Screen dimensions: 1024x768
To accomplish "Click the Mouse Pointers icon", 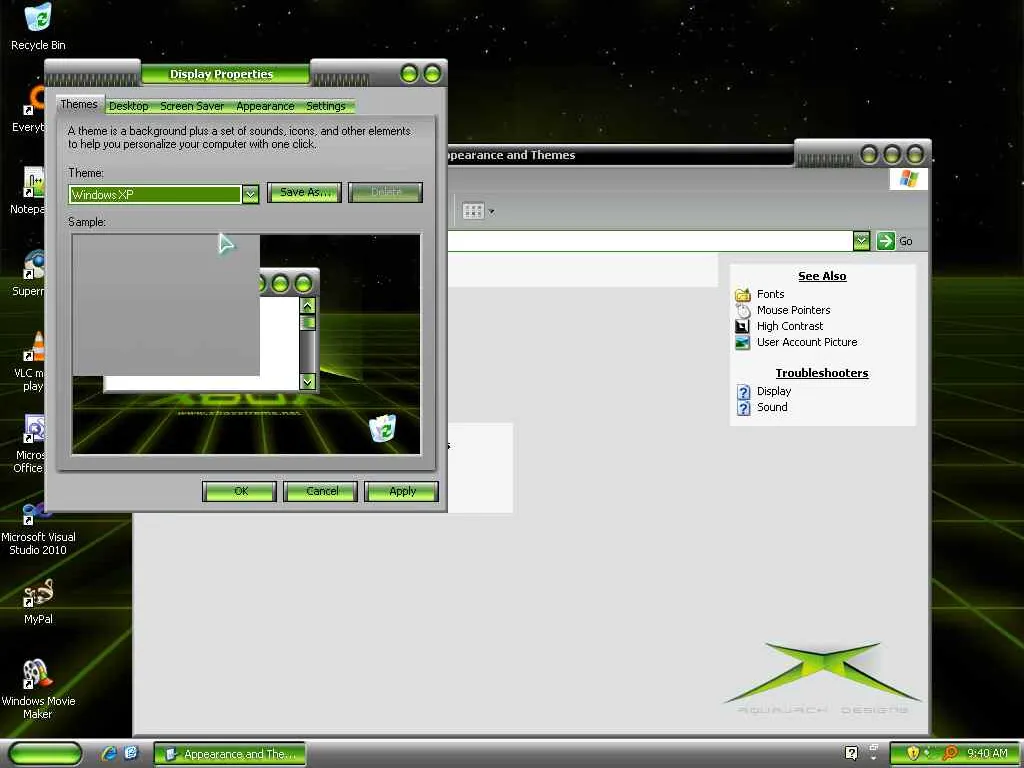I will pos(743,310).
